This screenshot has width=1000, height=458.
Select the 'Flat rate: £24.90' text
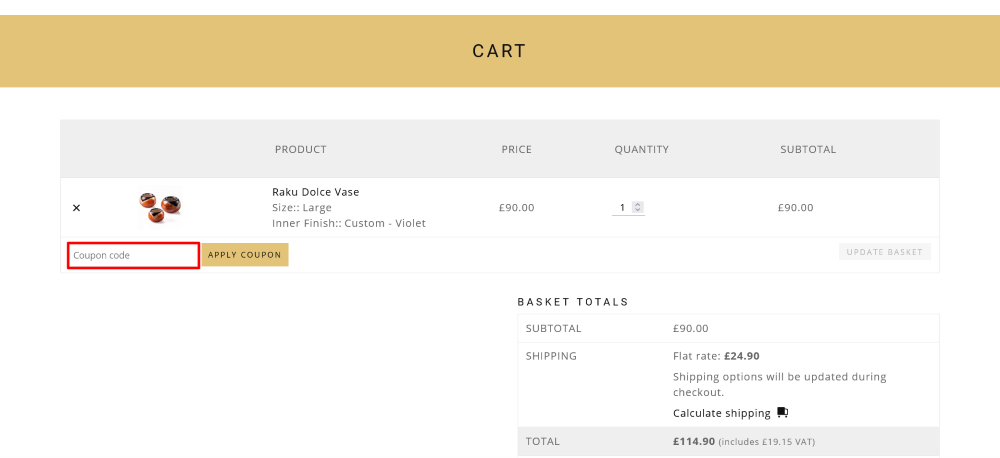tap(716, 356)
